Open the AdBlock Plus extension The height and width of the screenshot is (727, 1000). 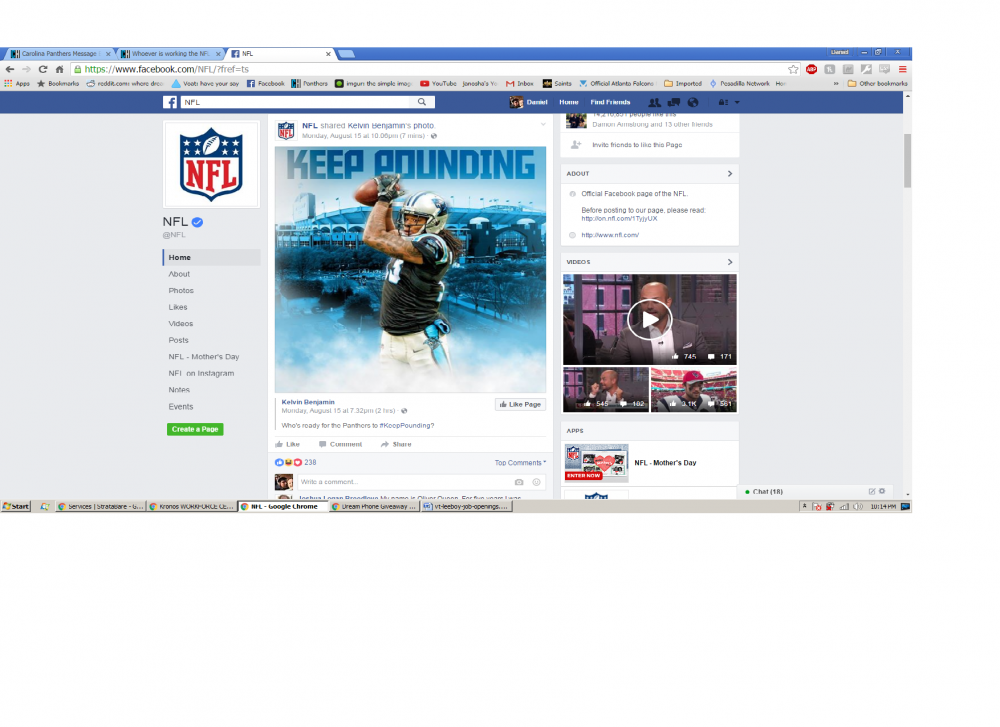(811, 70)
